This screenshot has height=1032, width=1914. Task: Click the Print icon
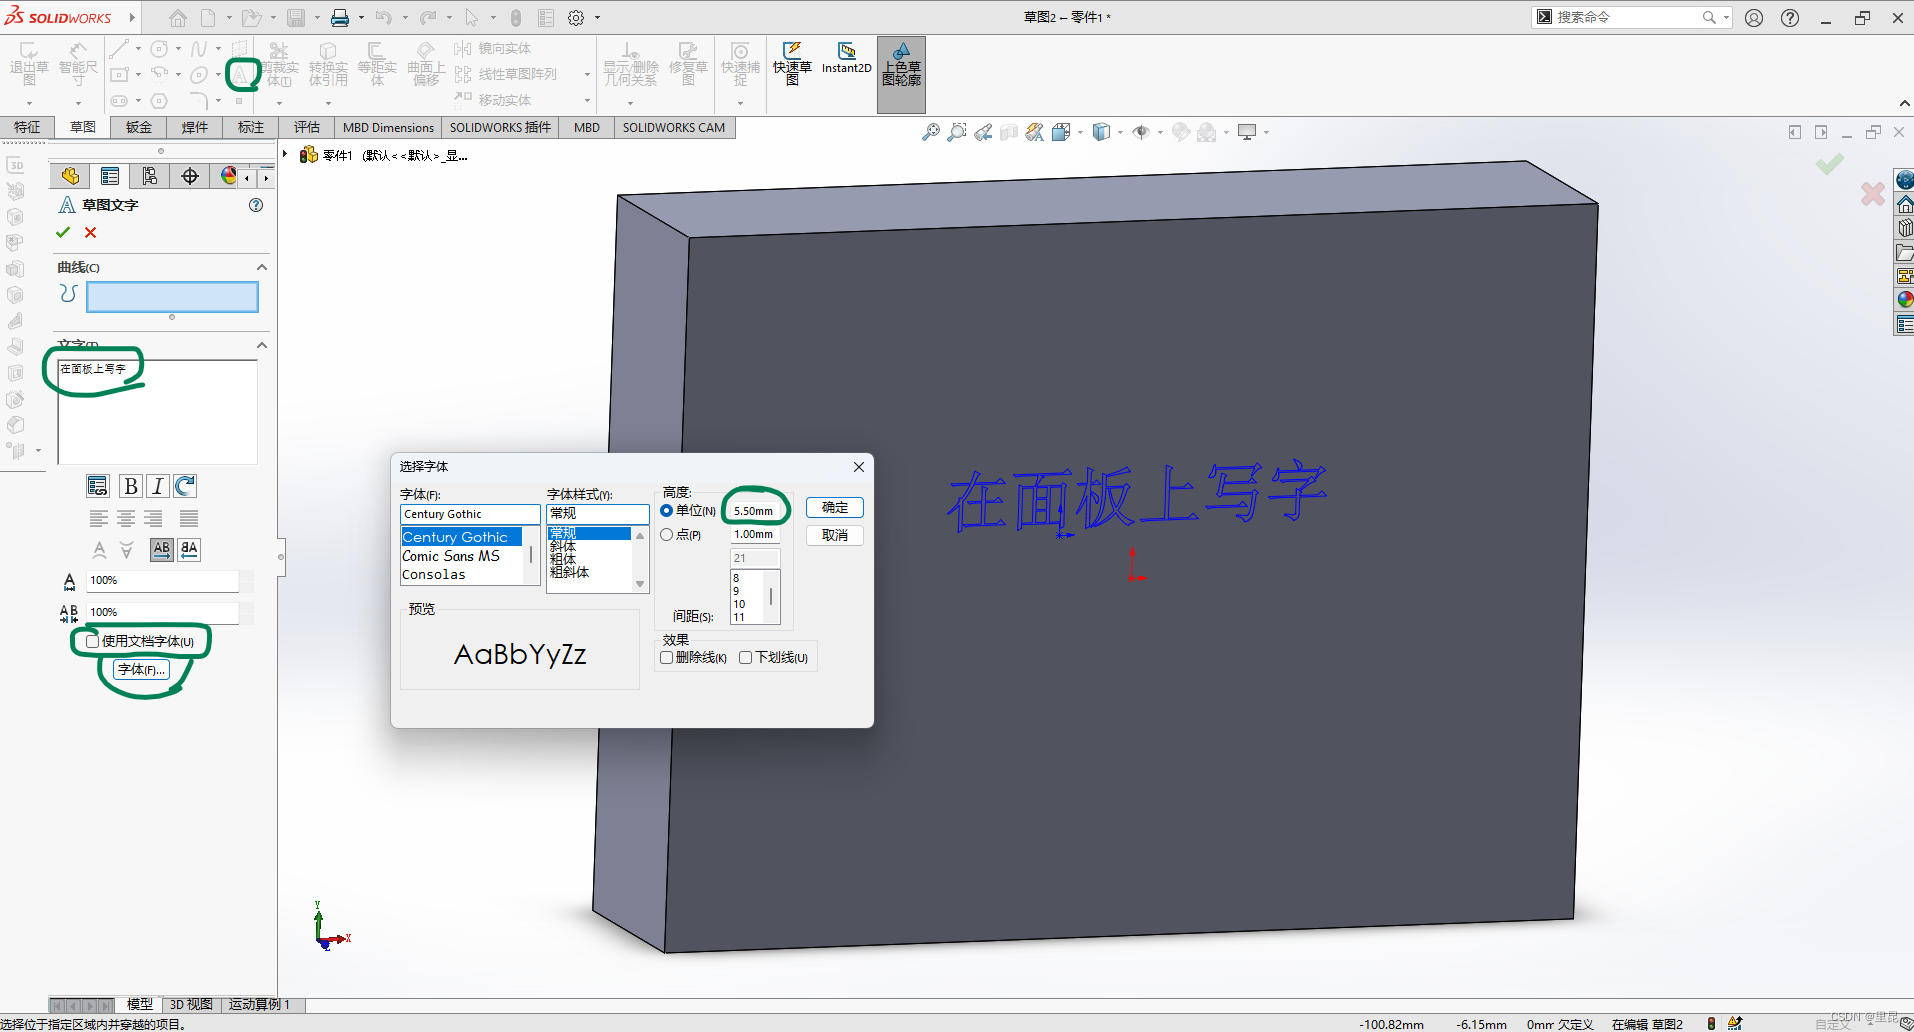click(340, 18)
